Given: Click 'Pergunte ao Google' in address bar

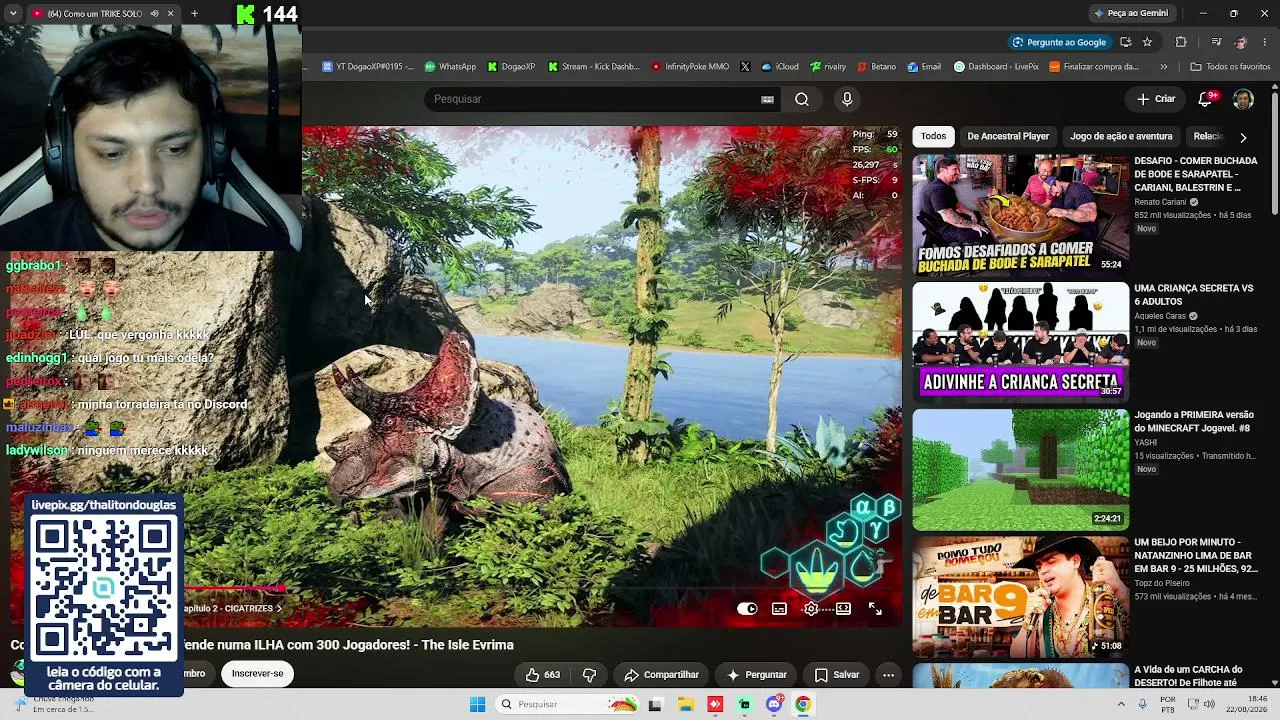Looking at the screenshot, I should pos(1058,42).
